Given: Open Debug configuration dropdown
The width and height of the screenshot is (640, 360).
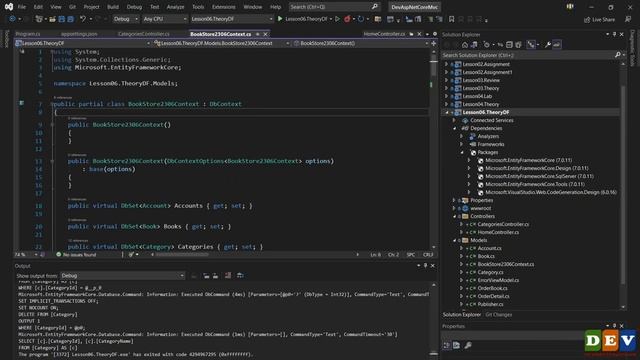Looking at the screenshot, I should 126,19.
